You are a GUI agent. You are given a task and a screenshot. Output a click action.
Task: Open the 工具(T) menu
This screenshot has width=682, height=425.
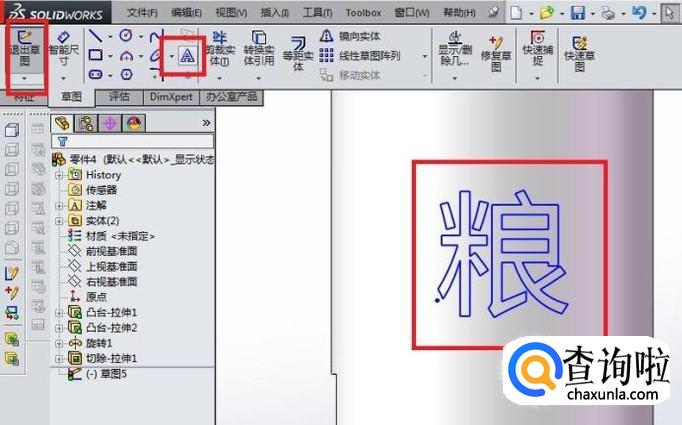(317, 13)
